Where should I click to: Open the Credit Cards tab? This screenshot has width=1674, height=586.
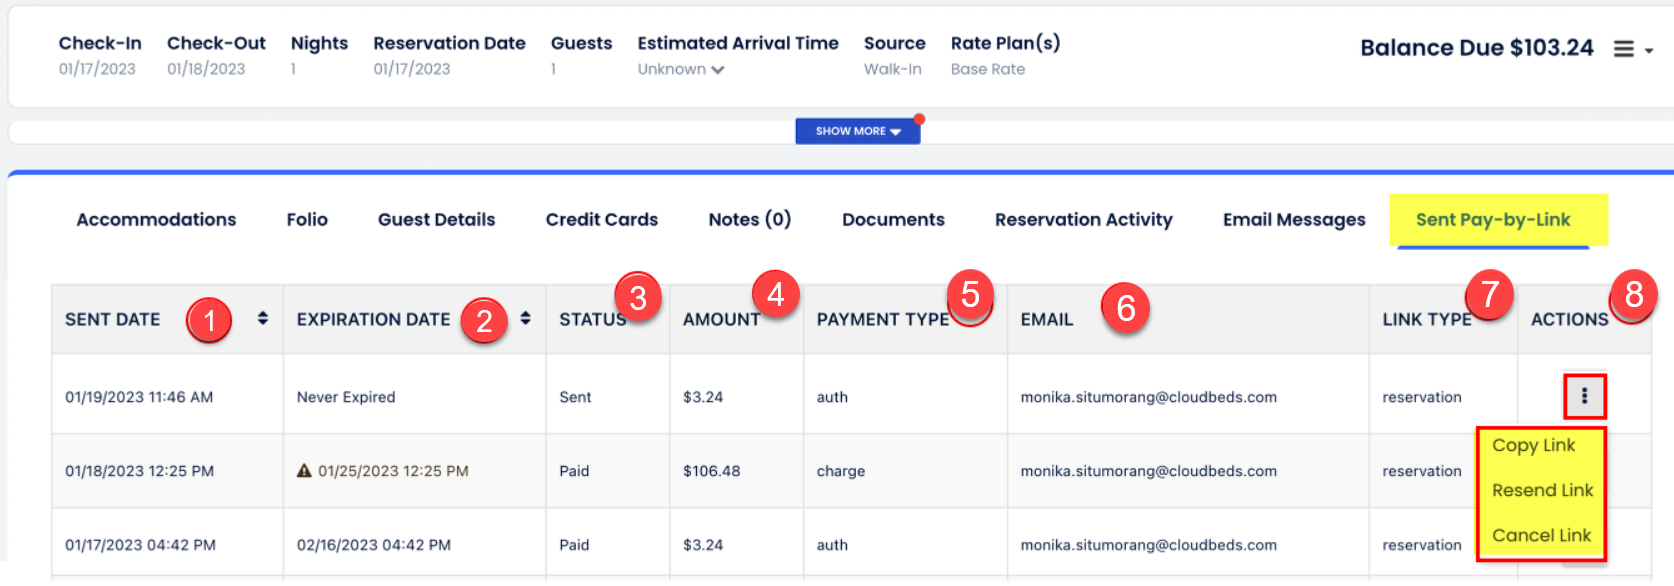(x=601, y=219)
